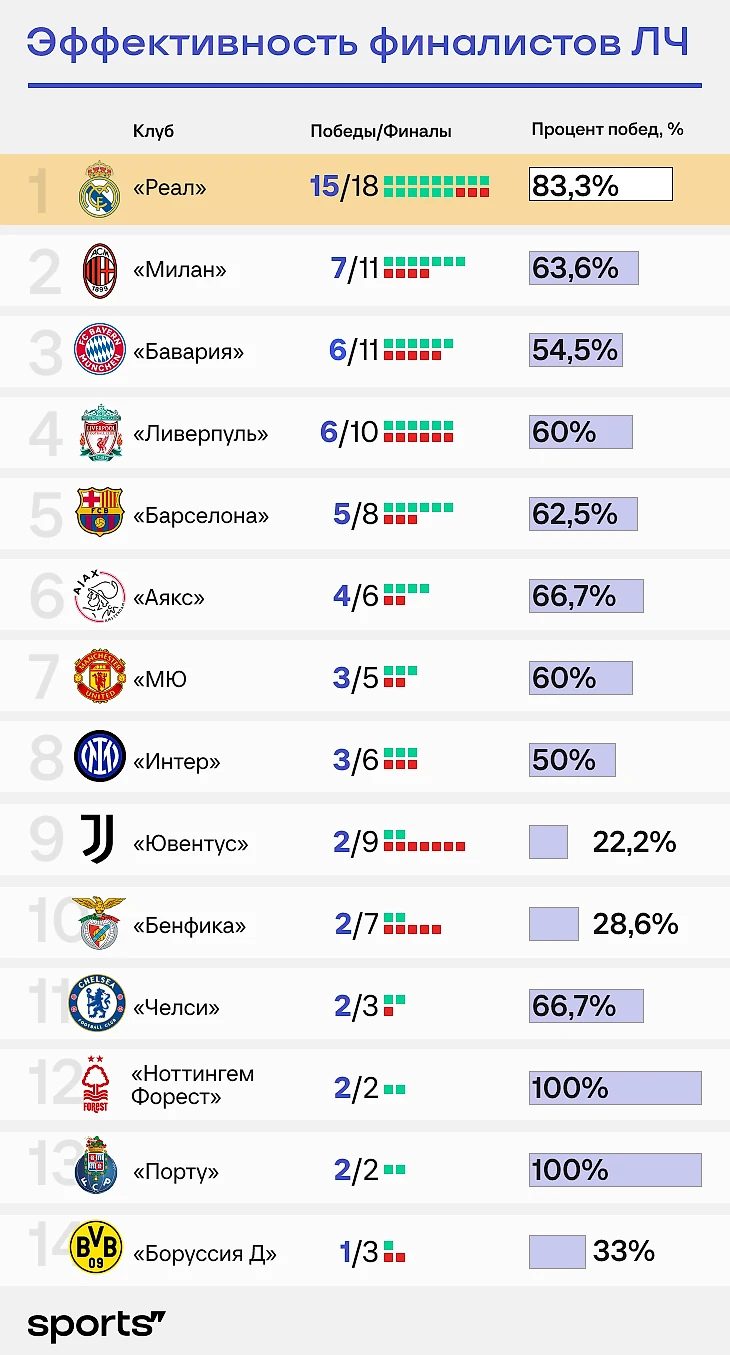This screenshot has height=1355, width=730.
Task: Click the Barcelona club crest
Action: point(100,514)
